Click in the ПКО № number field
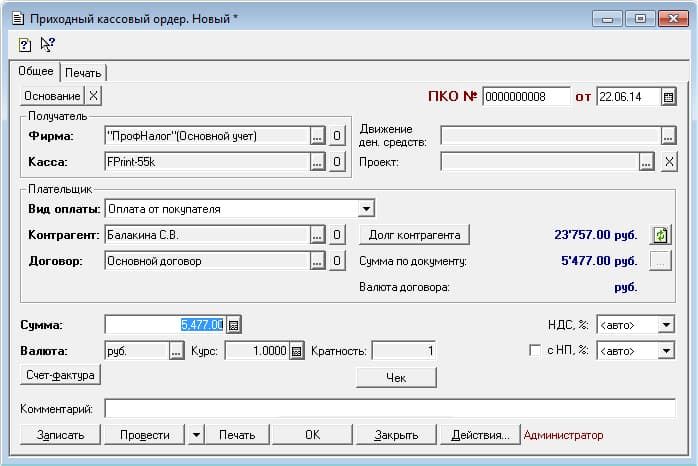 coord(526,97)
